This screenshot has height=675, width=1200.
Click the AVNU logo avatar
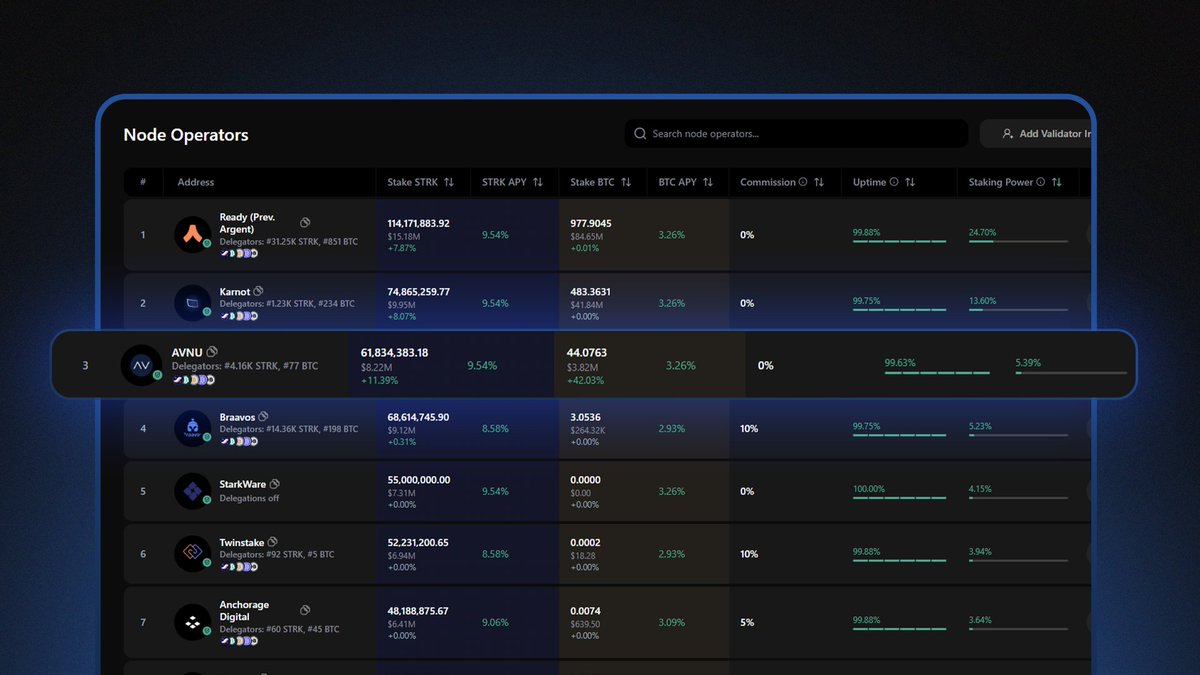(141, 365)
